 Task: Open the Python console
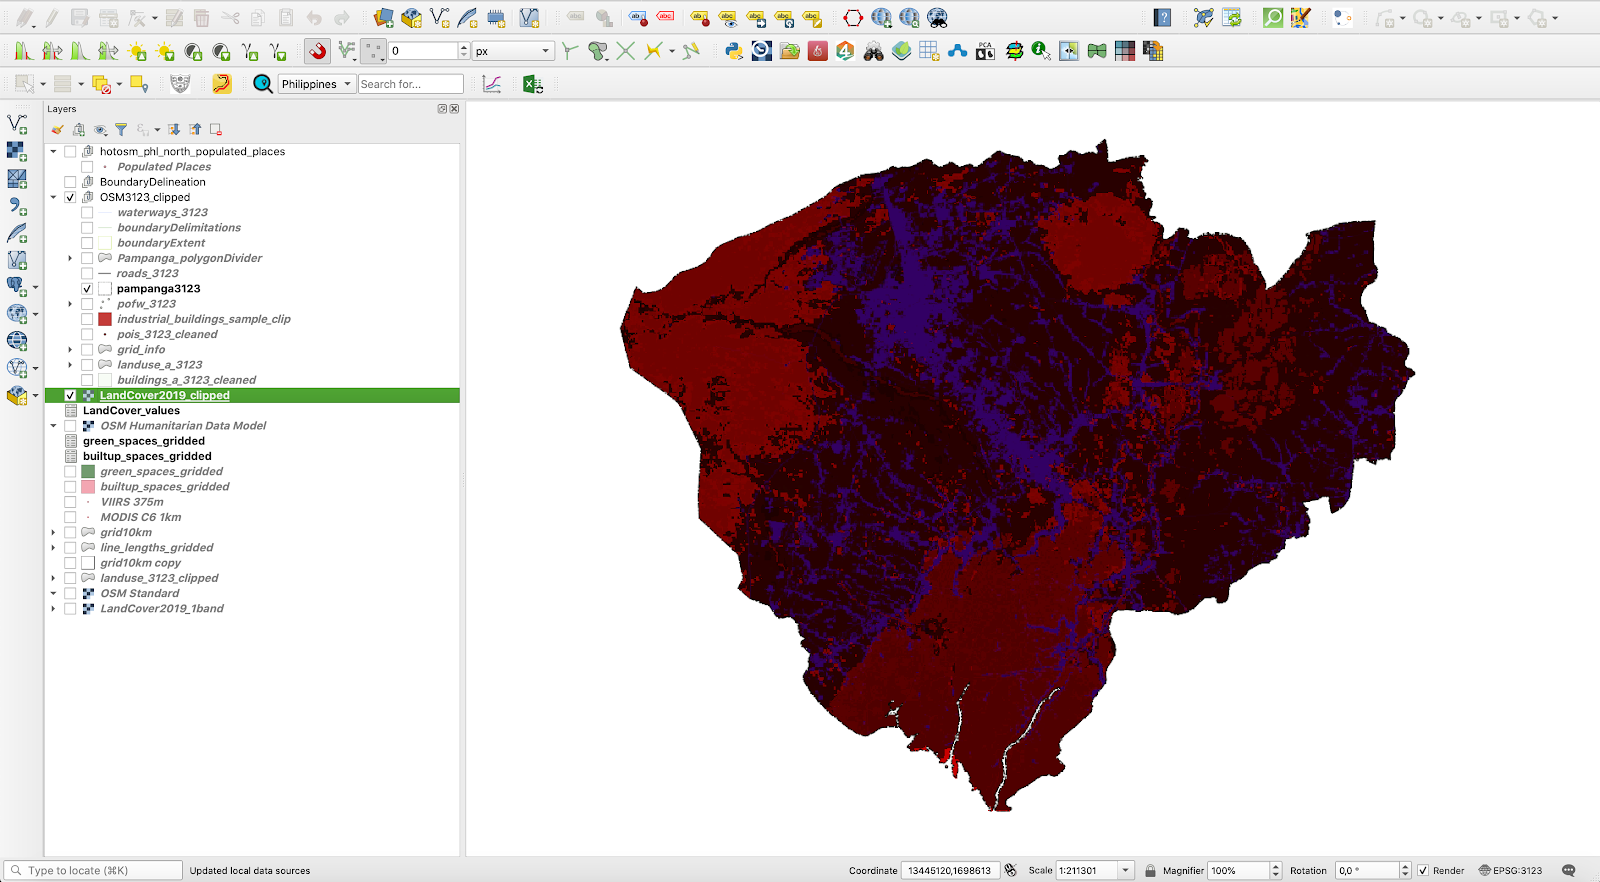point(734,51)
